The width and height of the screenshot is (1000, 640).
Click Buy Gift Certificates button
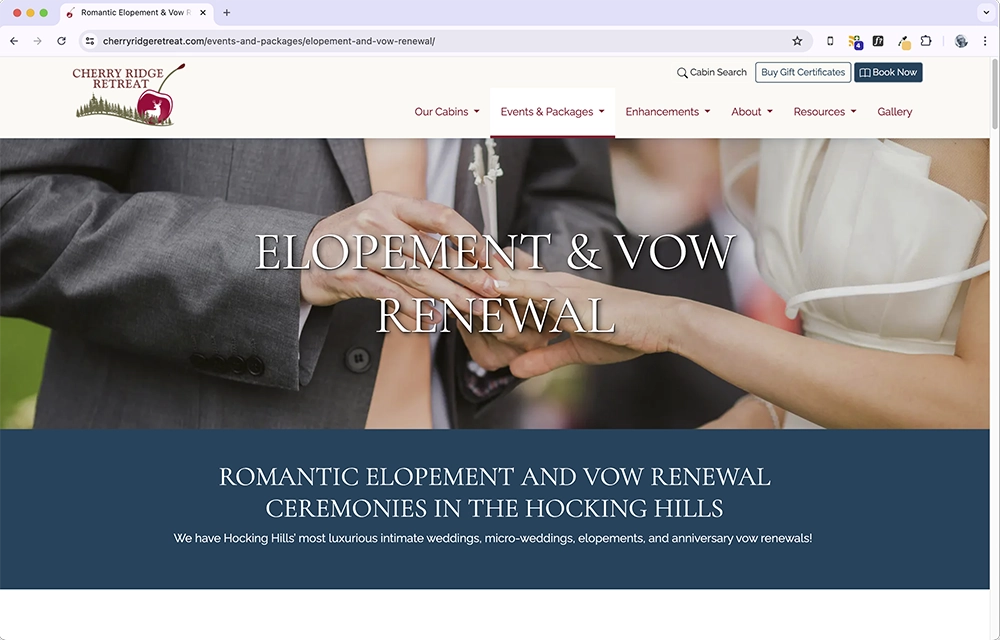[803, 72]
